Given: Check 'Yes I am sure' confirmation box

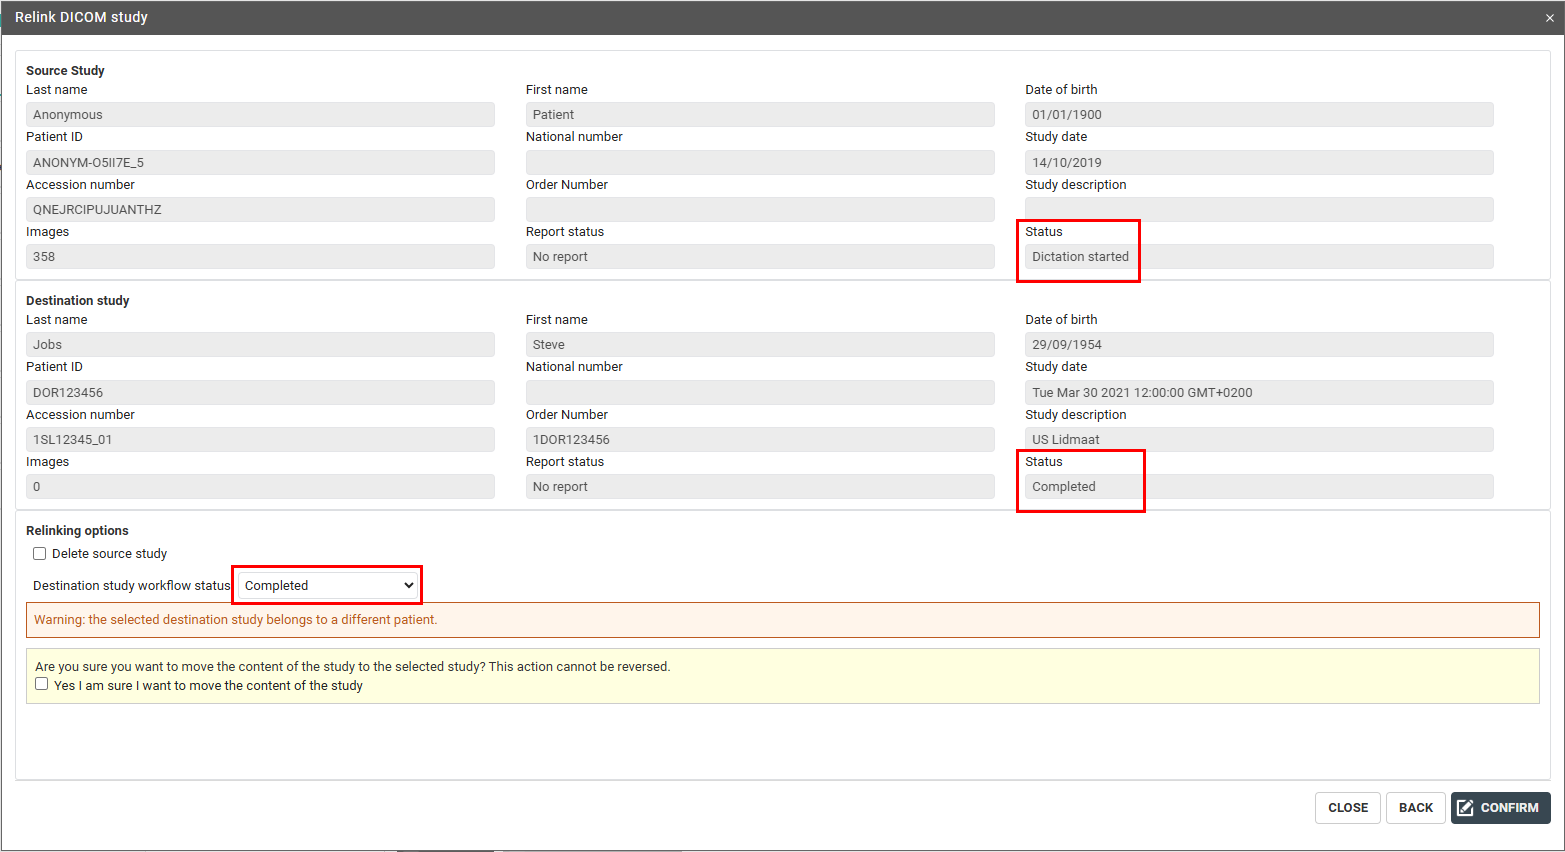Looking at the screenshot, I should point(42,684).
